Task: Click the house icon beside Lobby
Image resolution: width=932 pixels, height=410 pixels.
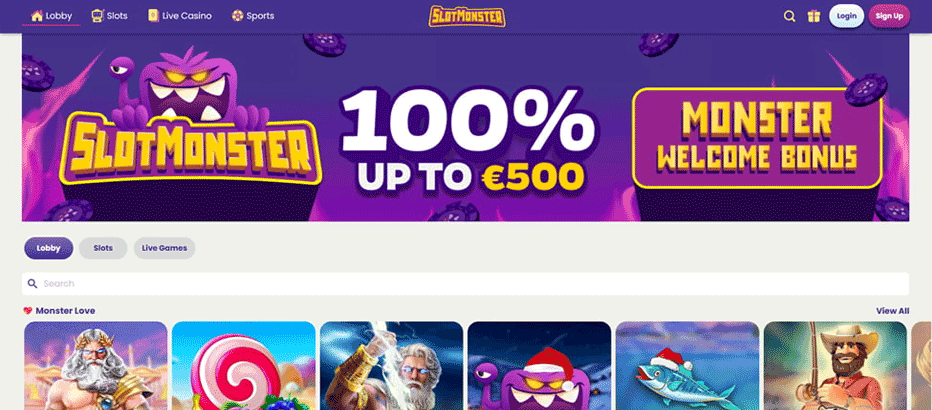Action: (37, 15)
